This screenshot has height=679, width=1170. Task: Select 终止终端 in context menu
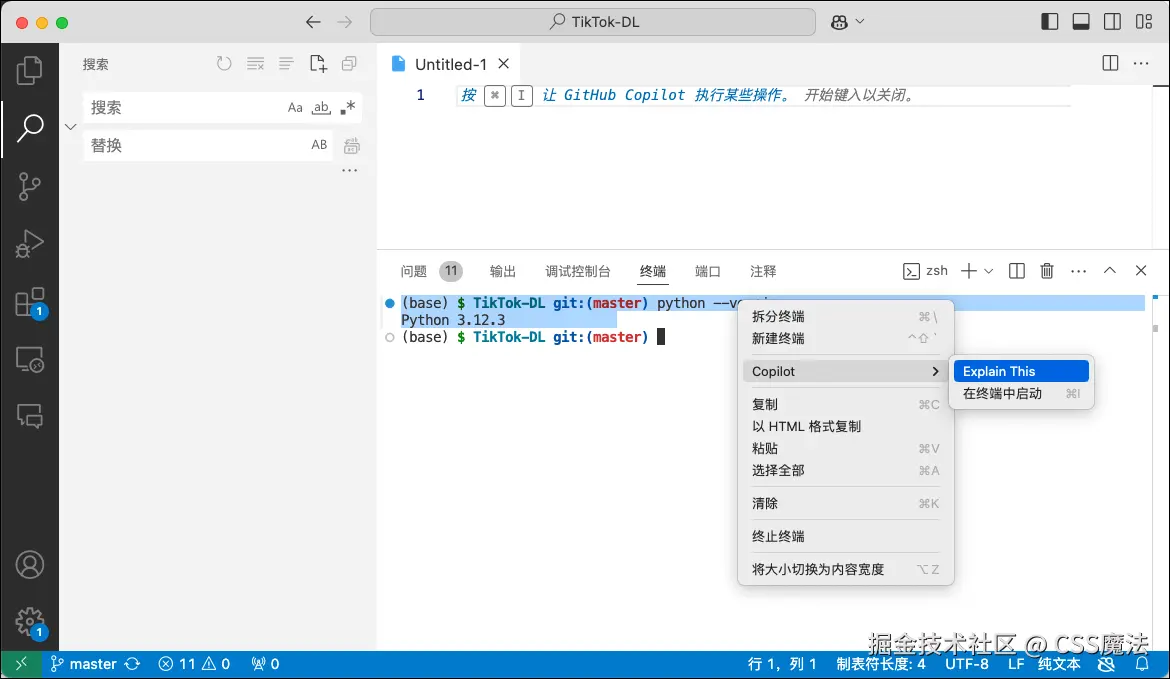(x=845, y=536)
